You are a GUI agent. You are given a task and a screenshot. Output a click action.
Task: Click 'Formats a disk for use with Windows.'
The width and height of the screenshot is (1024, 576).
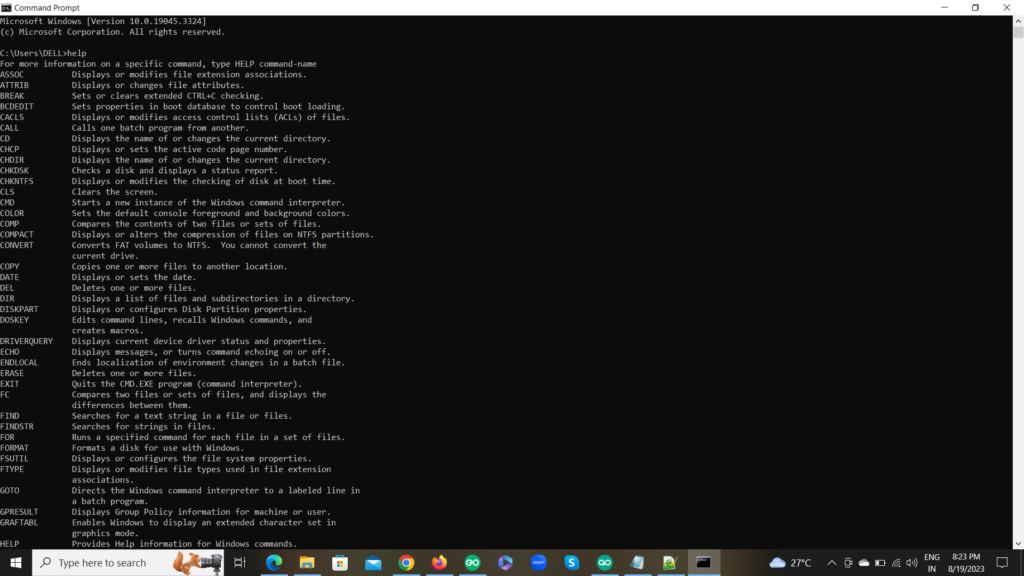point(158,448)
